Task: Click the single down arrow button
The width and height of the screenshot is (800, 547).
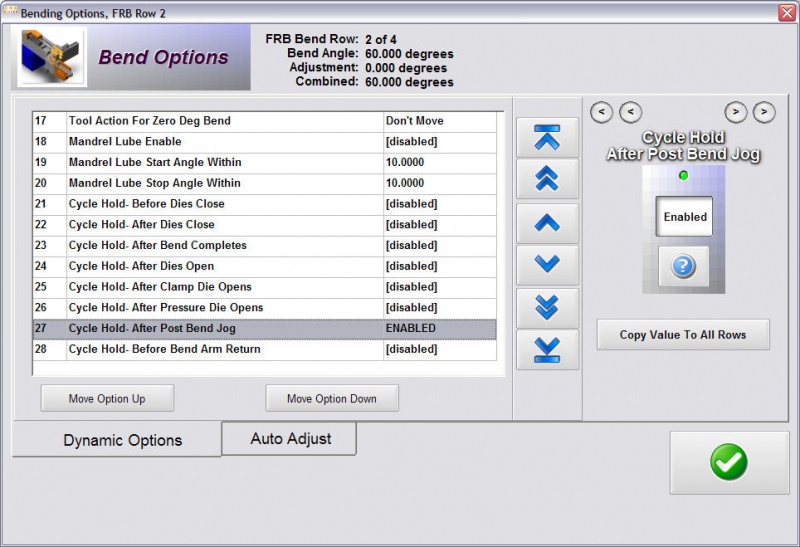Action: coord(547,264)
